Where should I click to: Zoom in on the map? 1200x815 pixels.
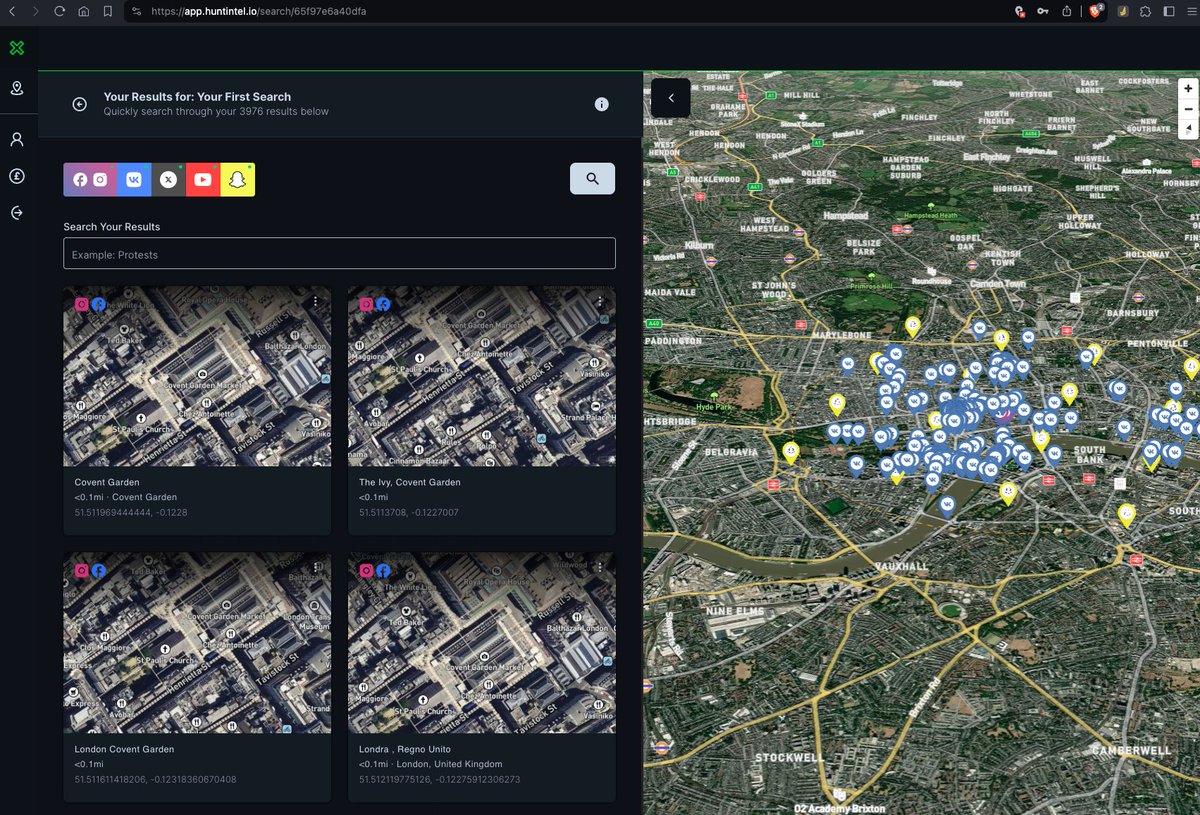1188,88
